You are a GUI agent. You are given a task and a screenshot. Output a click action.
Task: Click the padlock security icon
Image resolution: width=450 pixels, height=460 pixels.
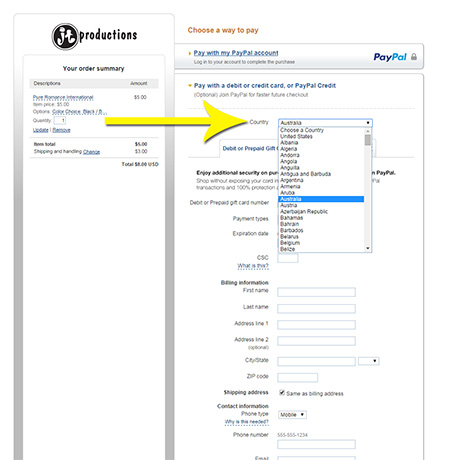click(414, 57)
